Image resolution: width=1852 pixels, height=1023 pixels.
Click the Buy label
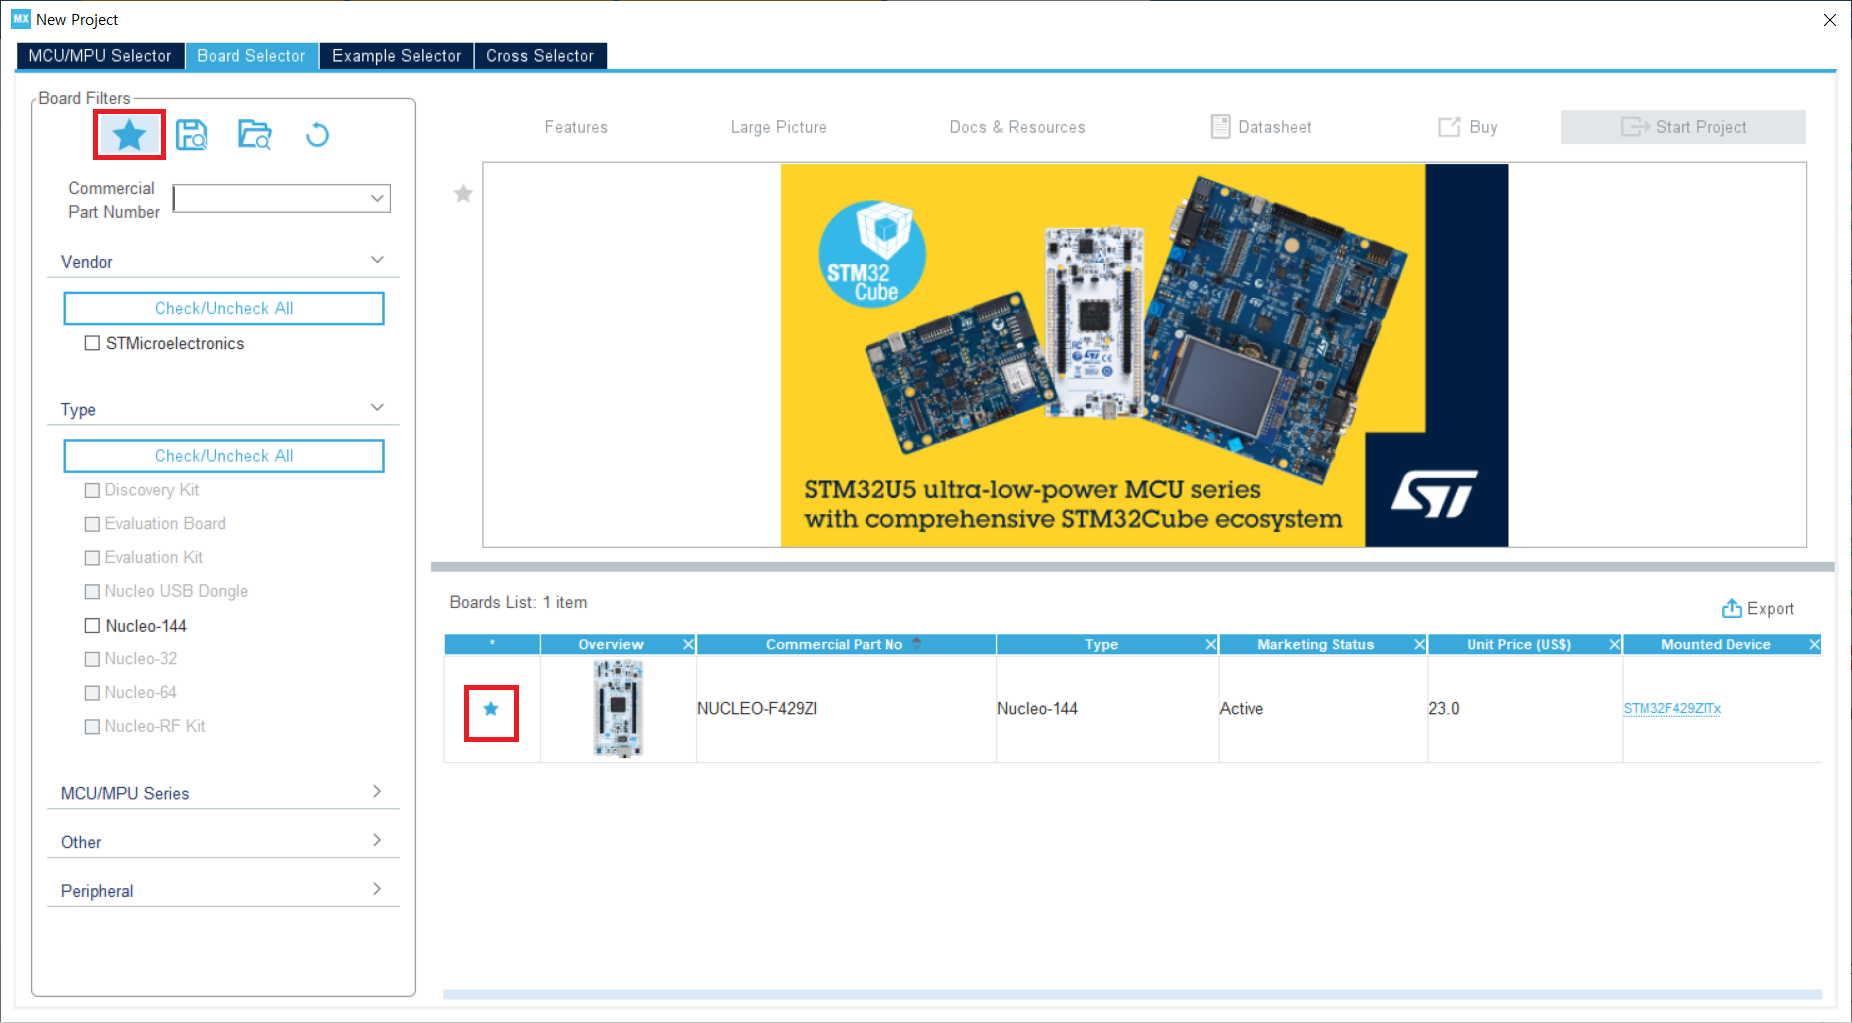pos(1483,127)
